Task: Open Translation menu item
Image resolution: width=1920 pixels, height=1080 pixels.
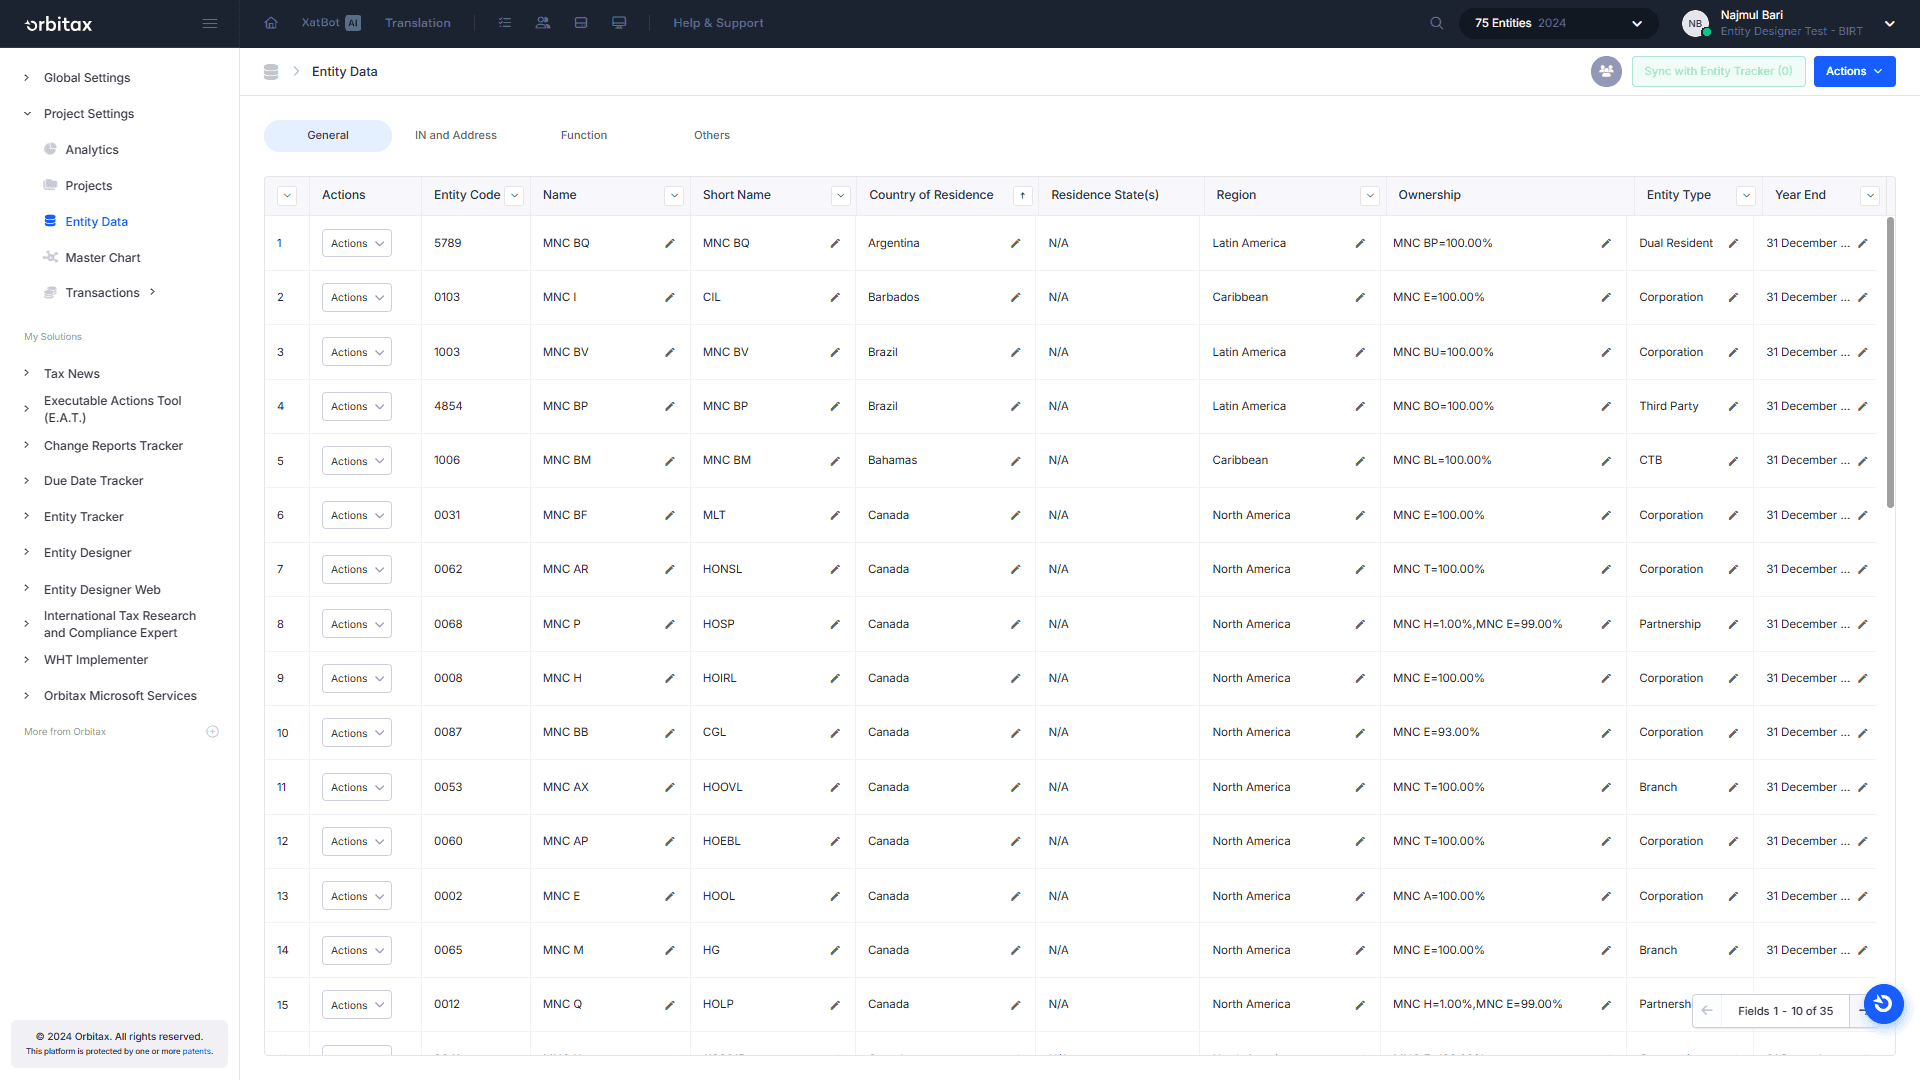Action: pyautogui.click(x=418, y=23)
